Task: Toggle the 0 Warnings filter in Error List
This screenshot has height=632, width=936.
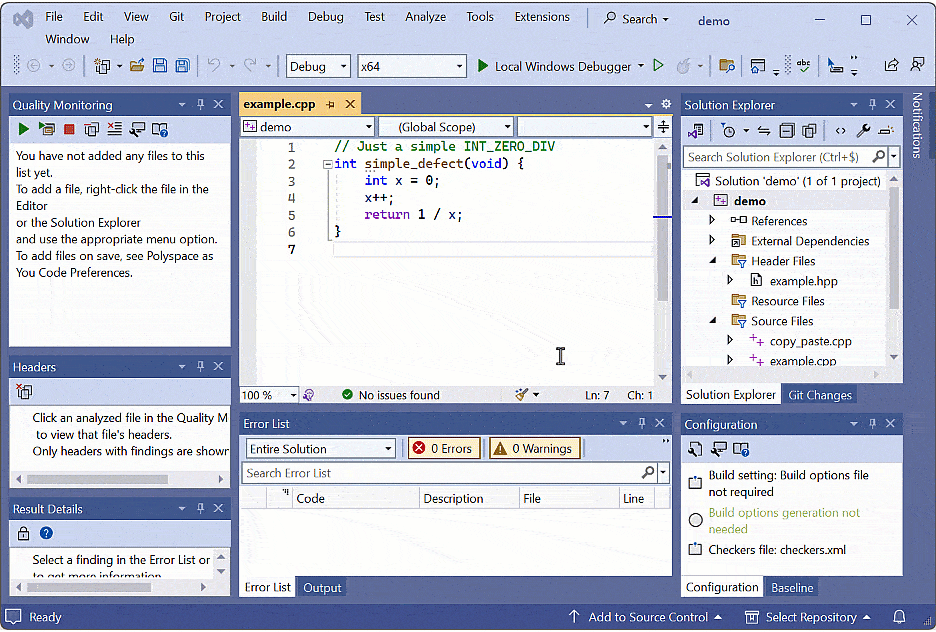Action: tap(534, 448)
